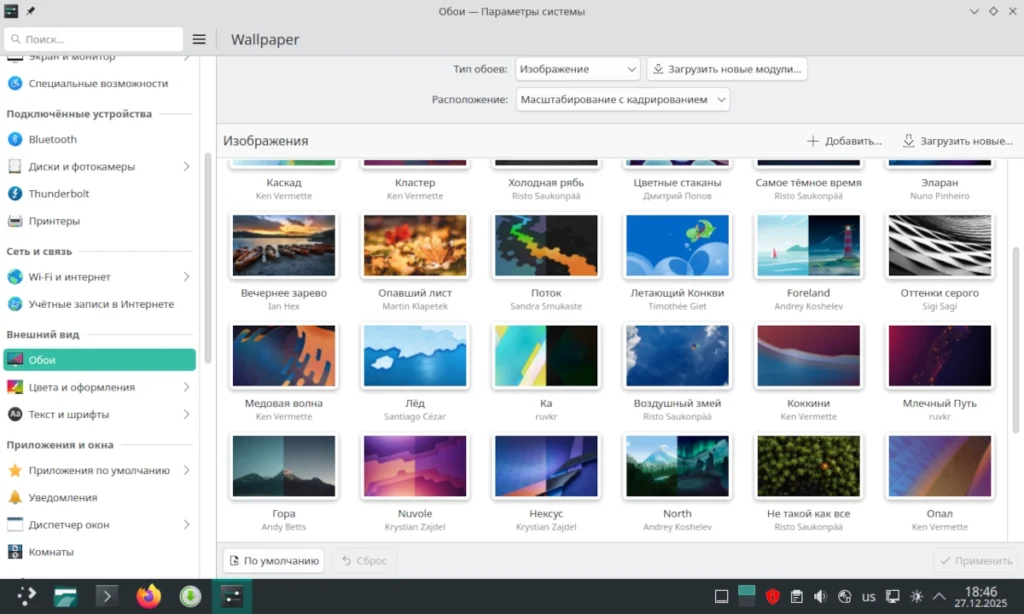
Task: Click the По умолчанию button
Action: [274, 560]
